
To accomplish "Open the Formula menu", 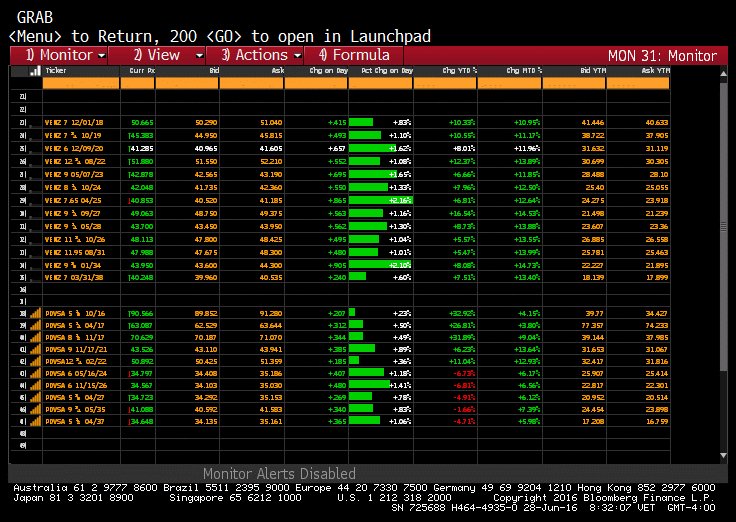I will pyautogui.click(x=354, y=55).
